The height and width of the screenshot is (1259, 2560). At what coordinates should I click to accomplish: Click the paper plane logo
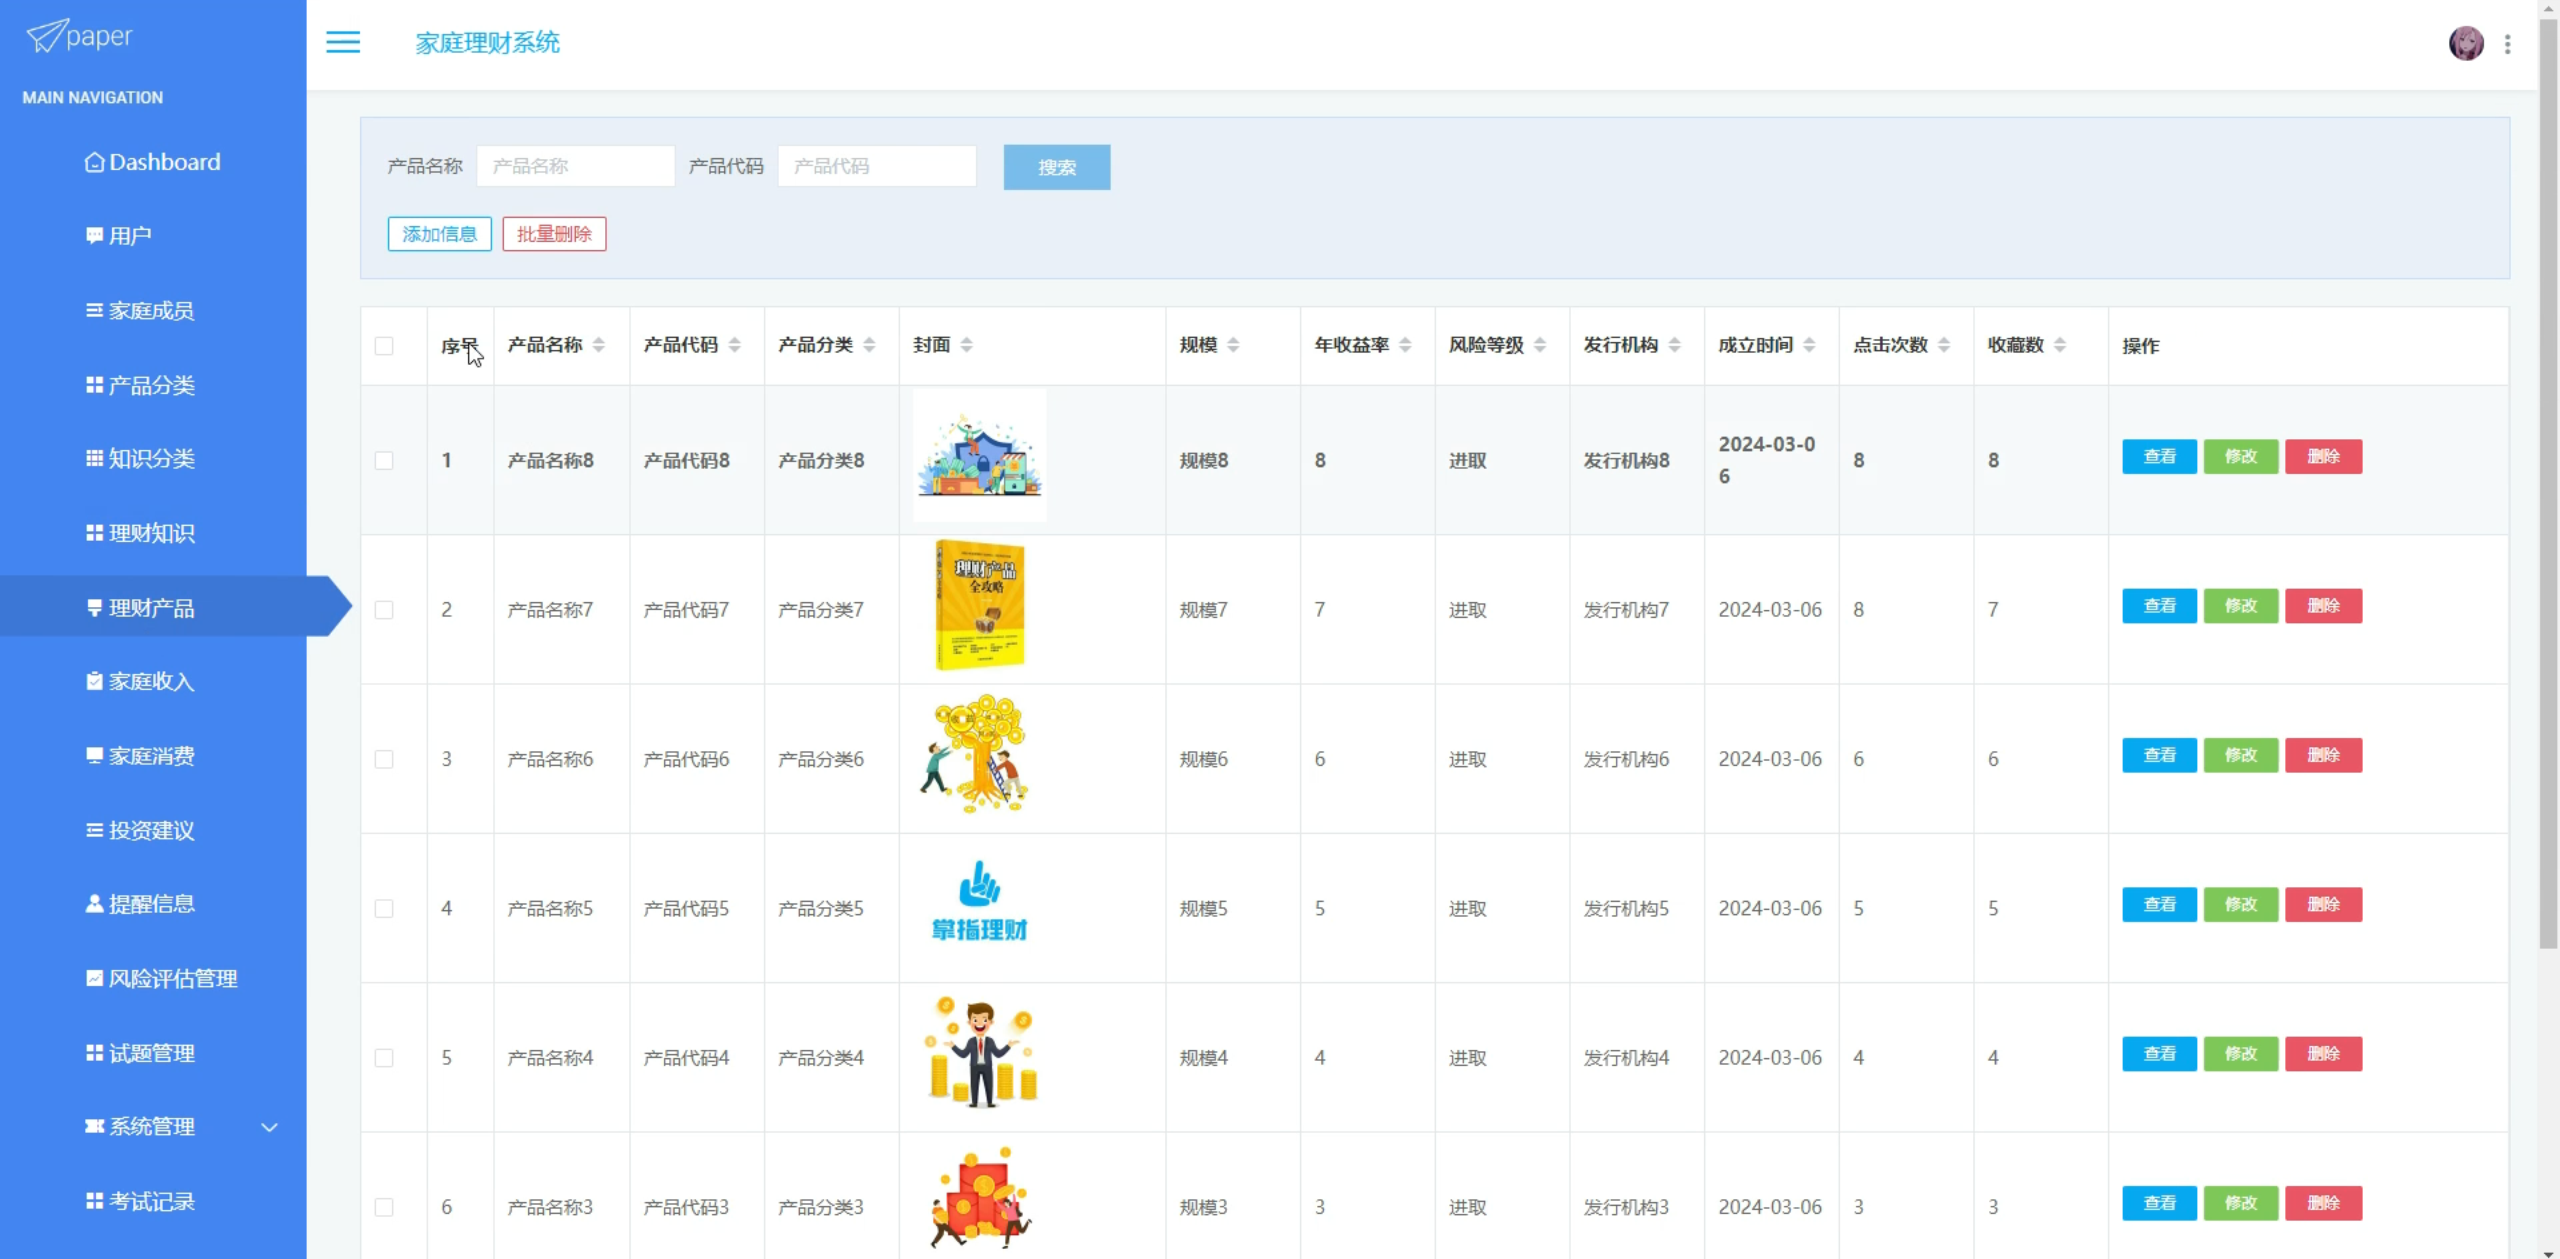[x=46, y=36]
